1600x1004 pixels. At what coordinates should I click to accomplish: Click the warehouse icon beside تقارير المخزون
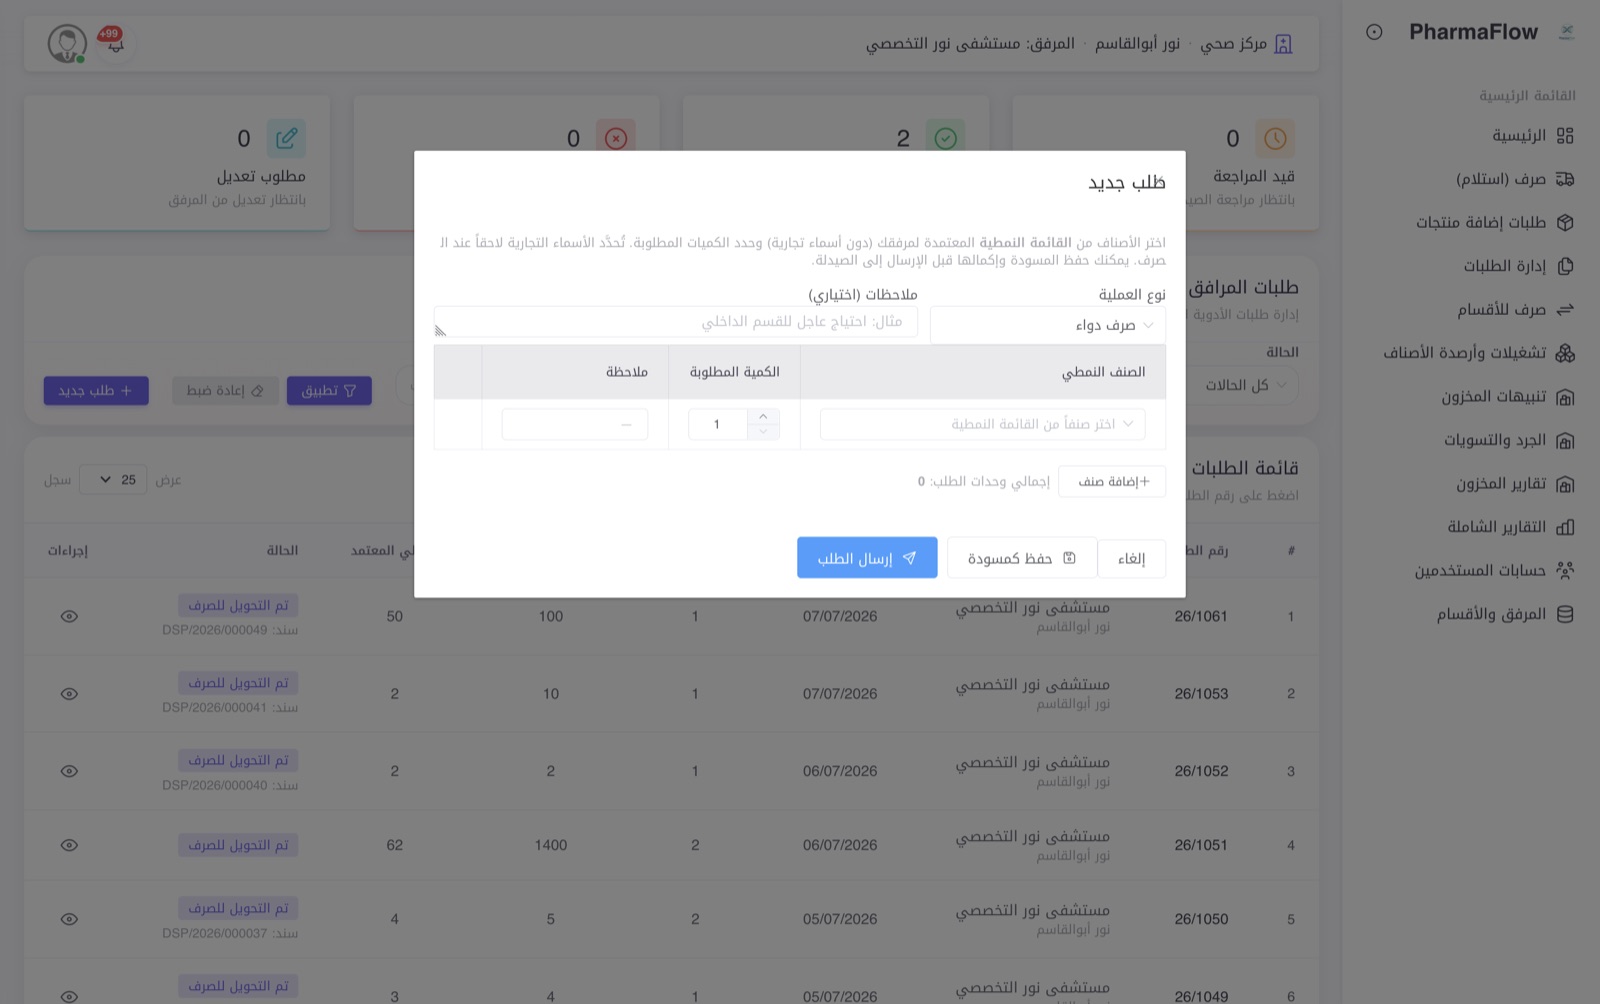click(1566, 484)
